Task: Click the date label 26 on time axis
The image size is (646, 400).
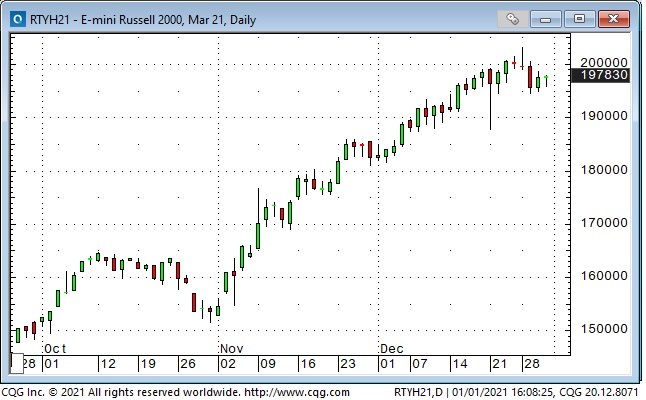Action: pos(188,364)
